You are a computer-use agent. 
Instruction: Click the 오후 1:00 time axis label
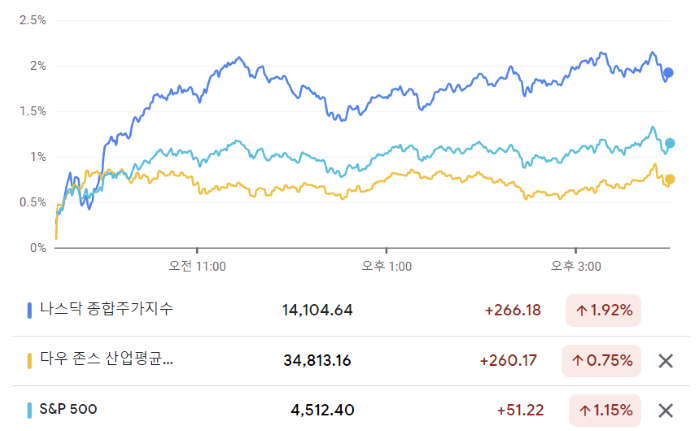pos(387,267)
